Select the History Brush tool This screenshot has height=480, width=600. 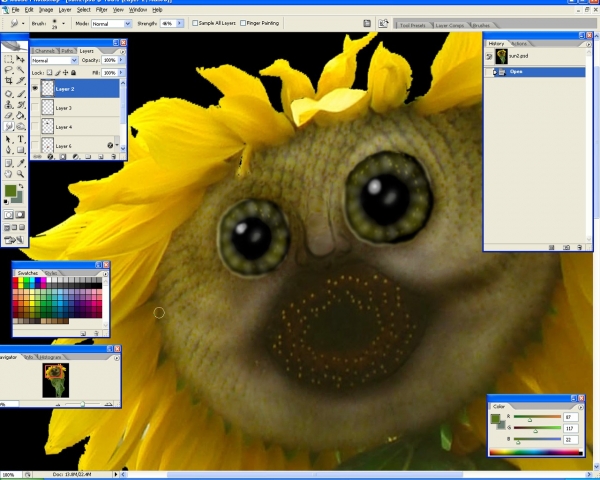click(20, 104)
